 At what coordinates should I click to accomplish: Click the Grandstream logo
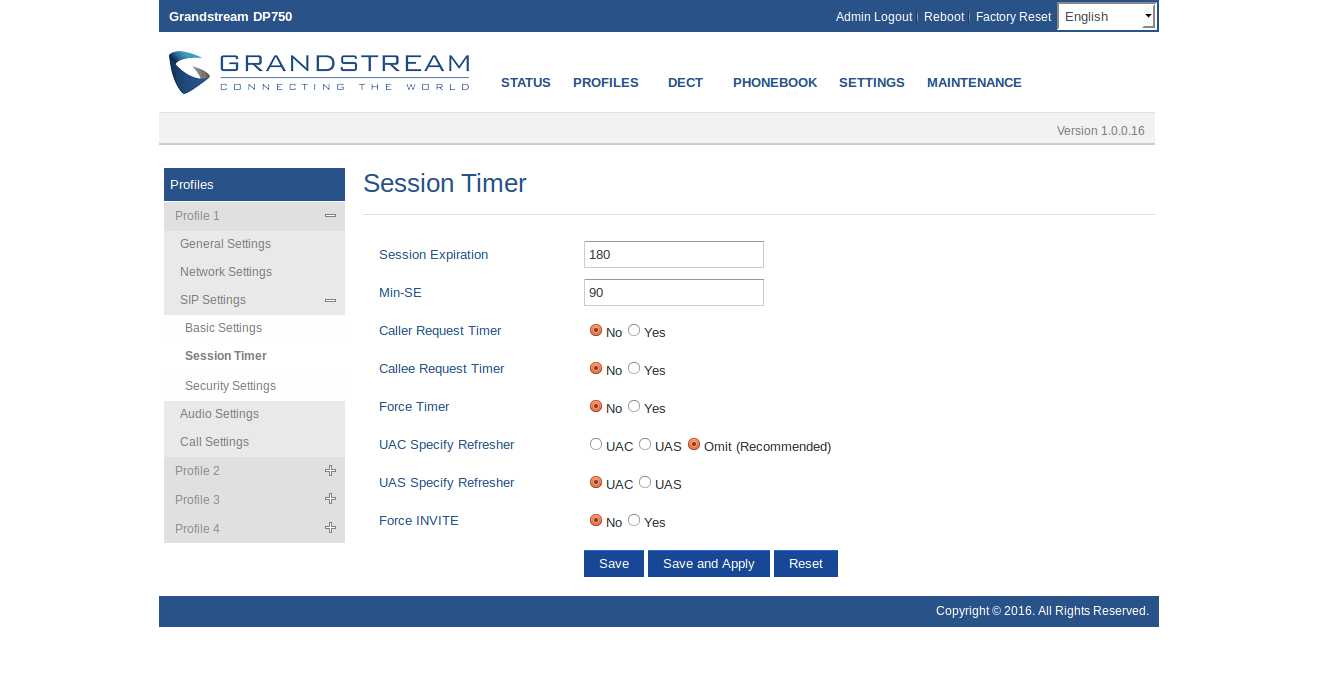[319, 73]
